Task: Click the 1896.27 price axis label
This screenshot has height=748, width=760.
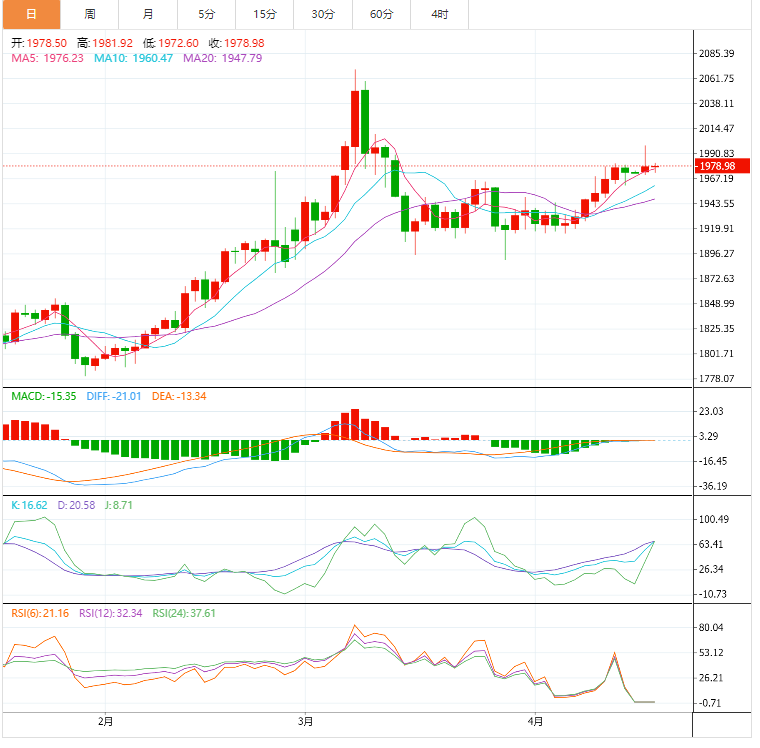Action: [x=716, y=254]
